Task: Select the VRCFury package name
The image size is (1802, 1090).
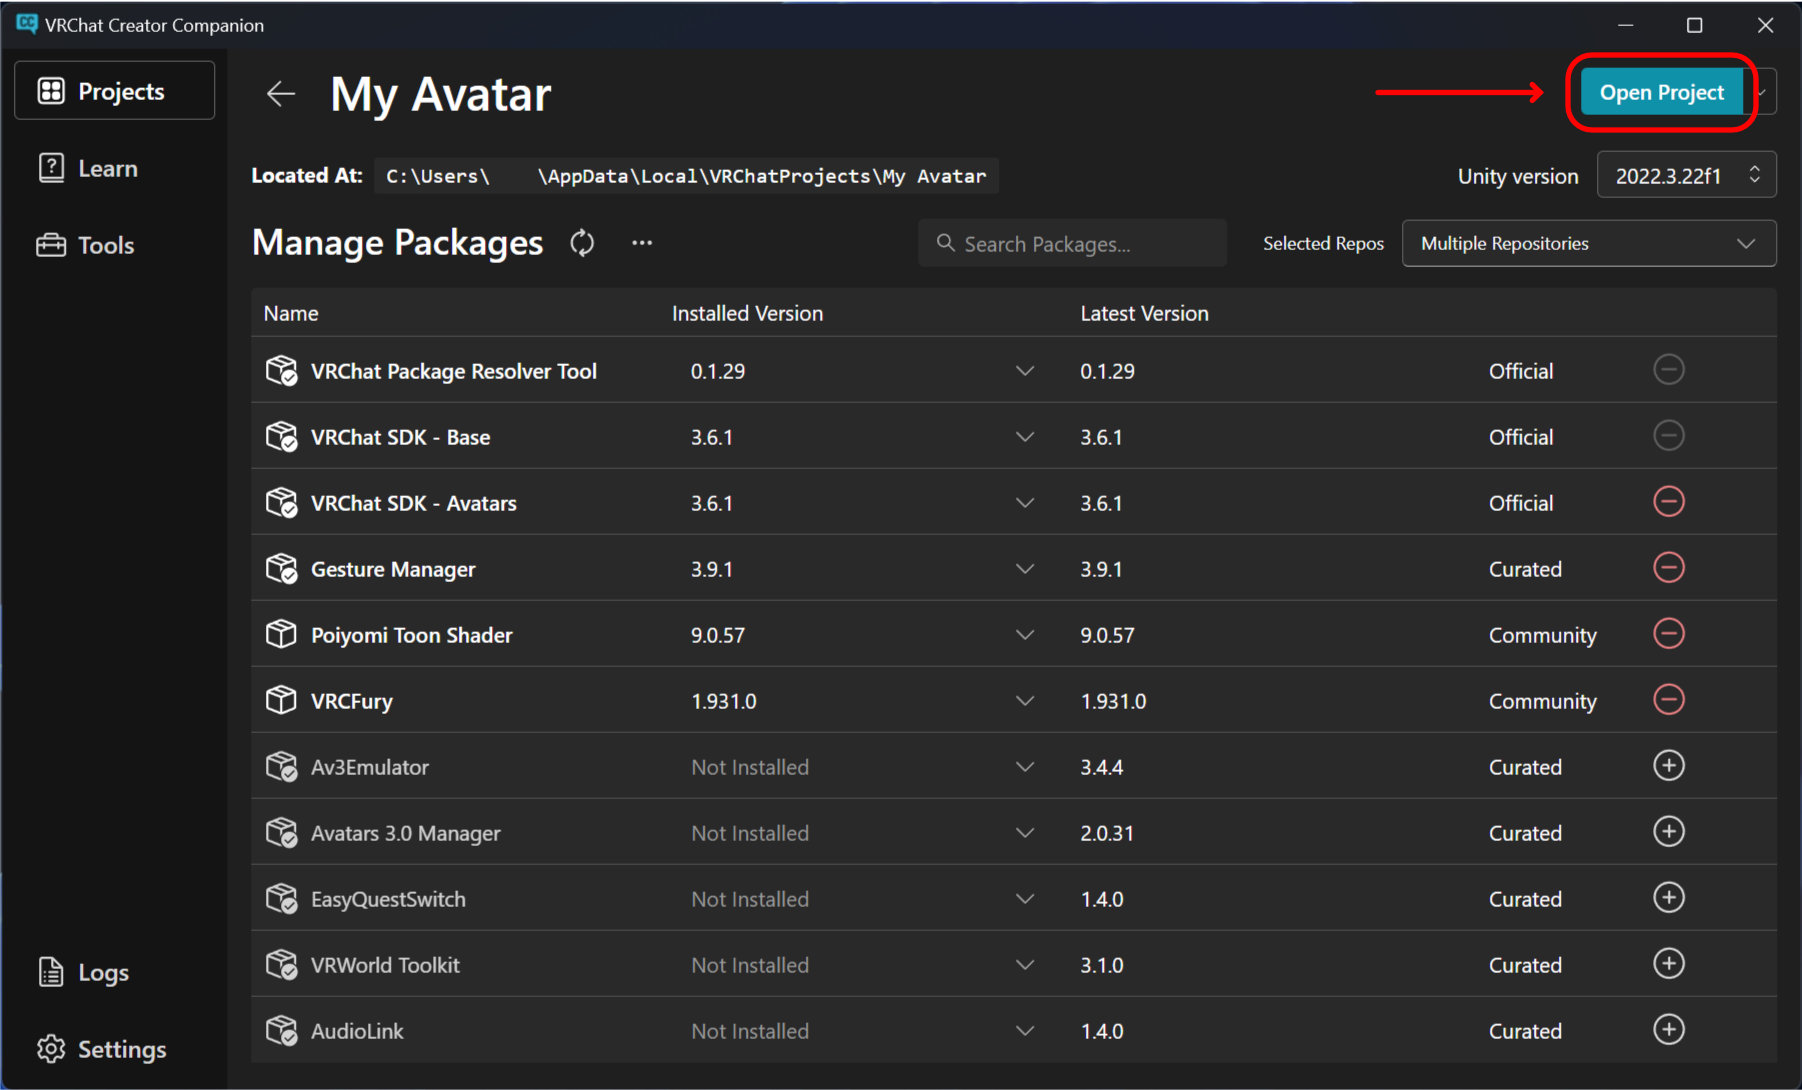Action: click(351, 701)
